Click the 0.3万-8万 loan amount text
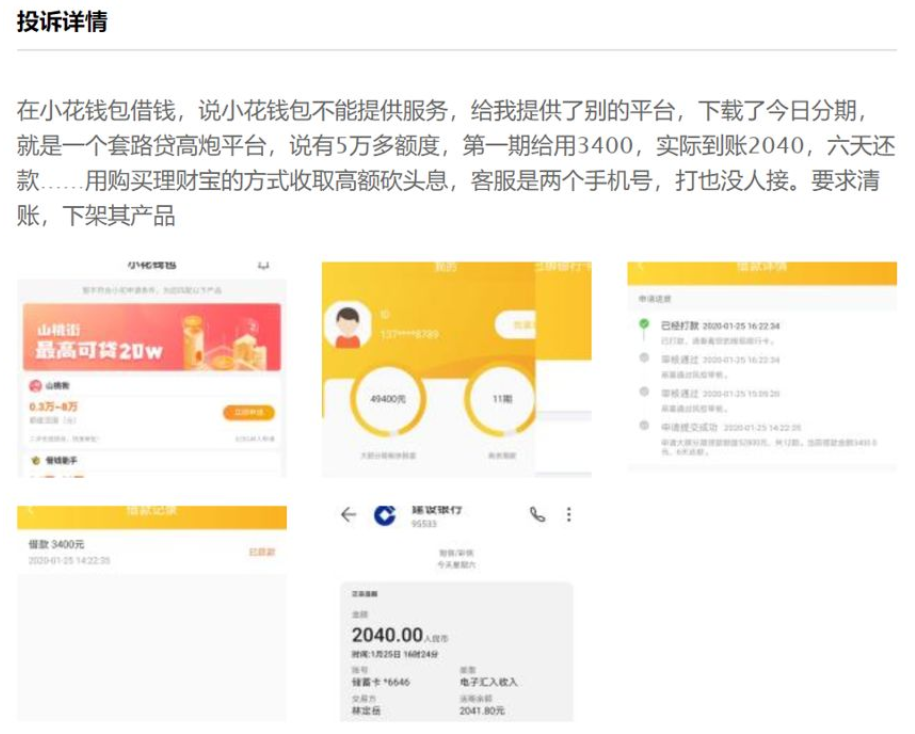The width and height of the screenshot is (915, 734). click(53, 406)
